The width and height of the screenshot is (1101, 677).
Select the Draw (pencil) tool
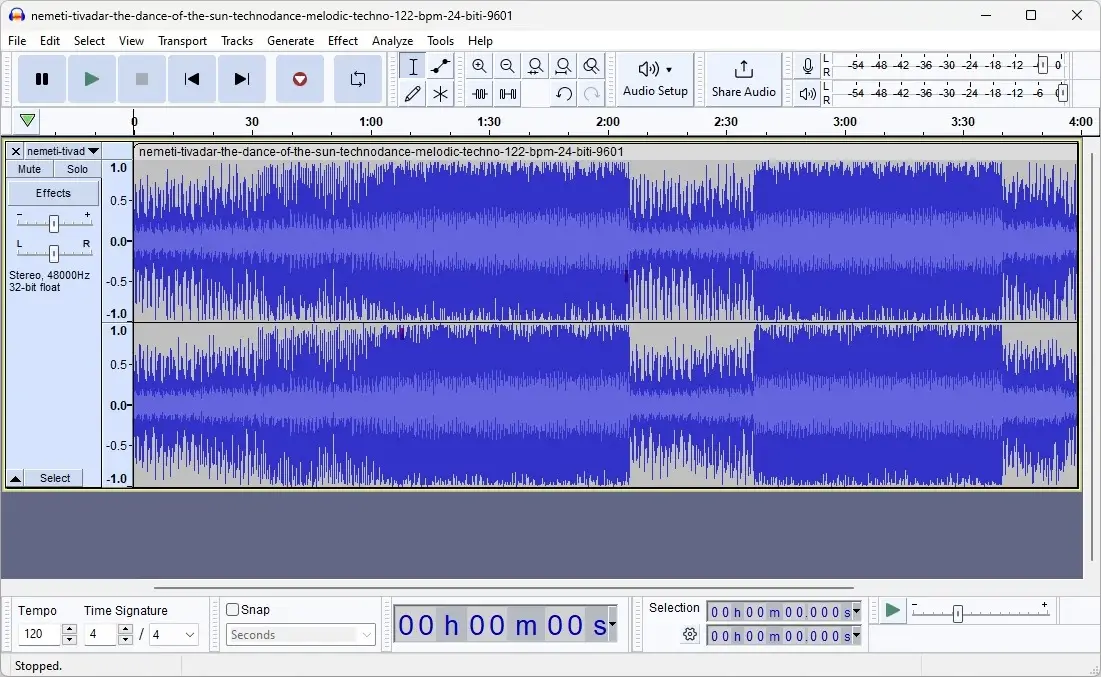coord(413,93)
